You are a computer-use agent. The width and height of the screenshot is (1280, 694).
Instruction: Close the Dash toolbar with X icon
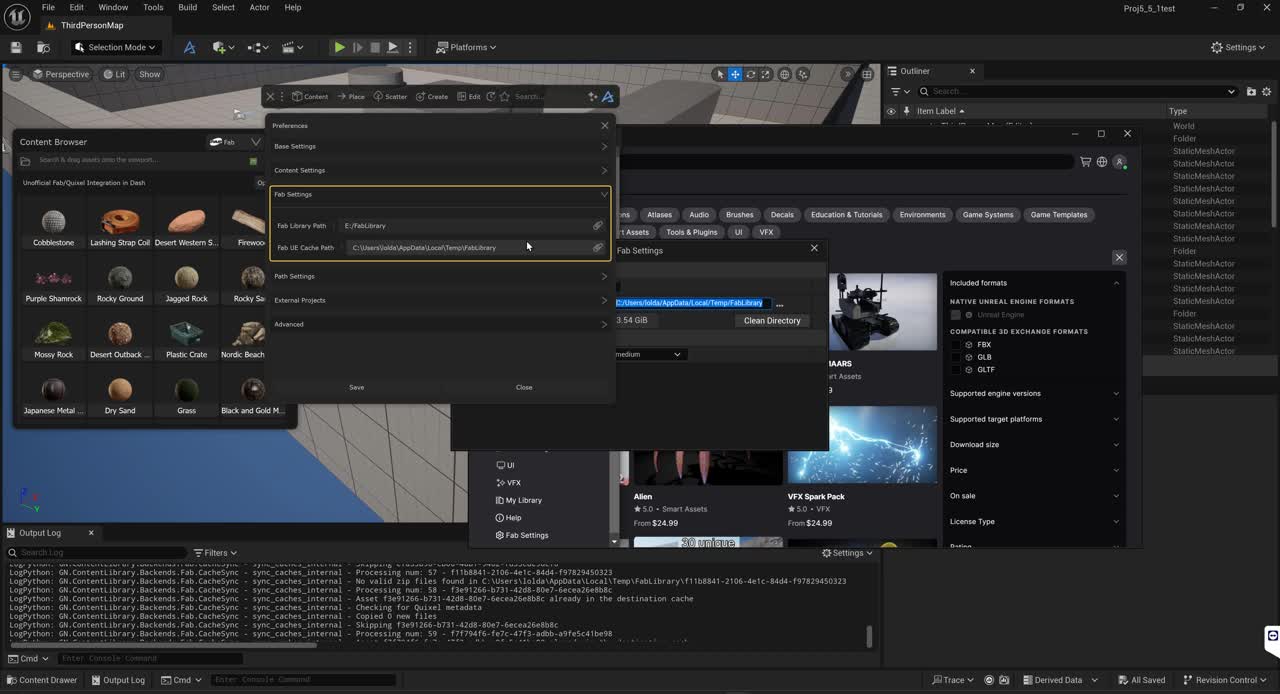point(270,96)
